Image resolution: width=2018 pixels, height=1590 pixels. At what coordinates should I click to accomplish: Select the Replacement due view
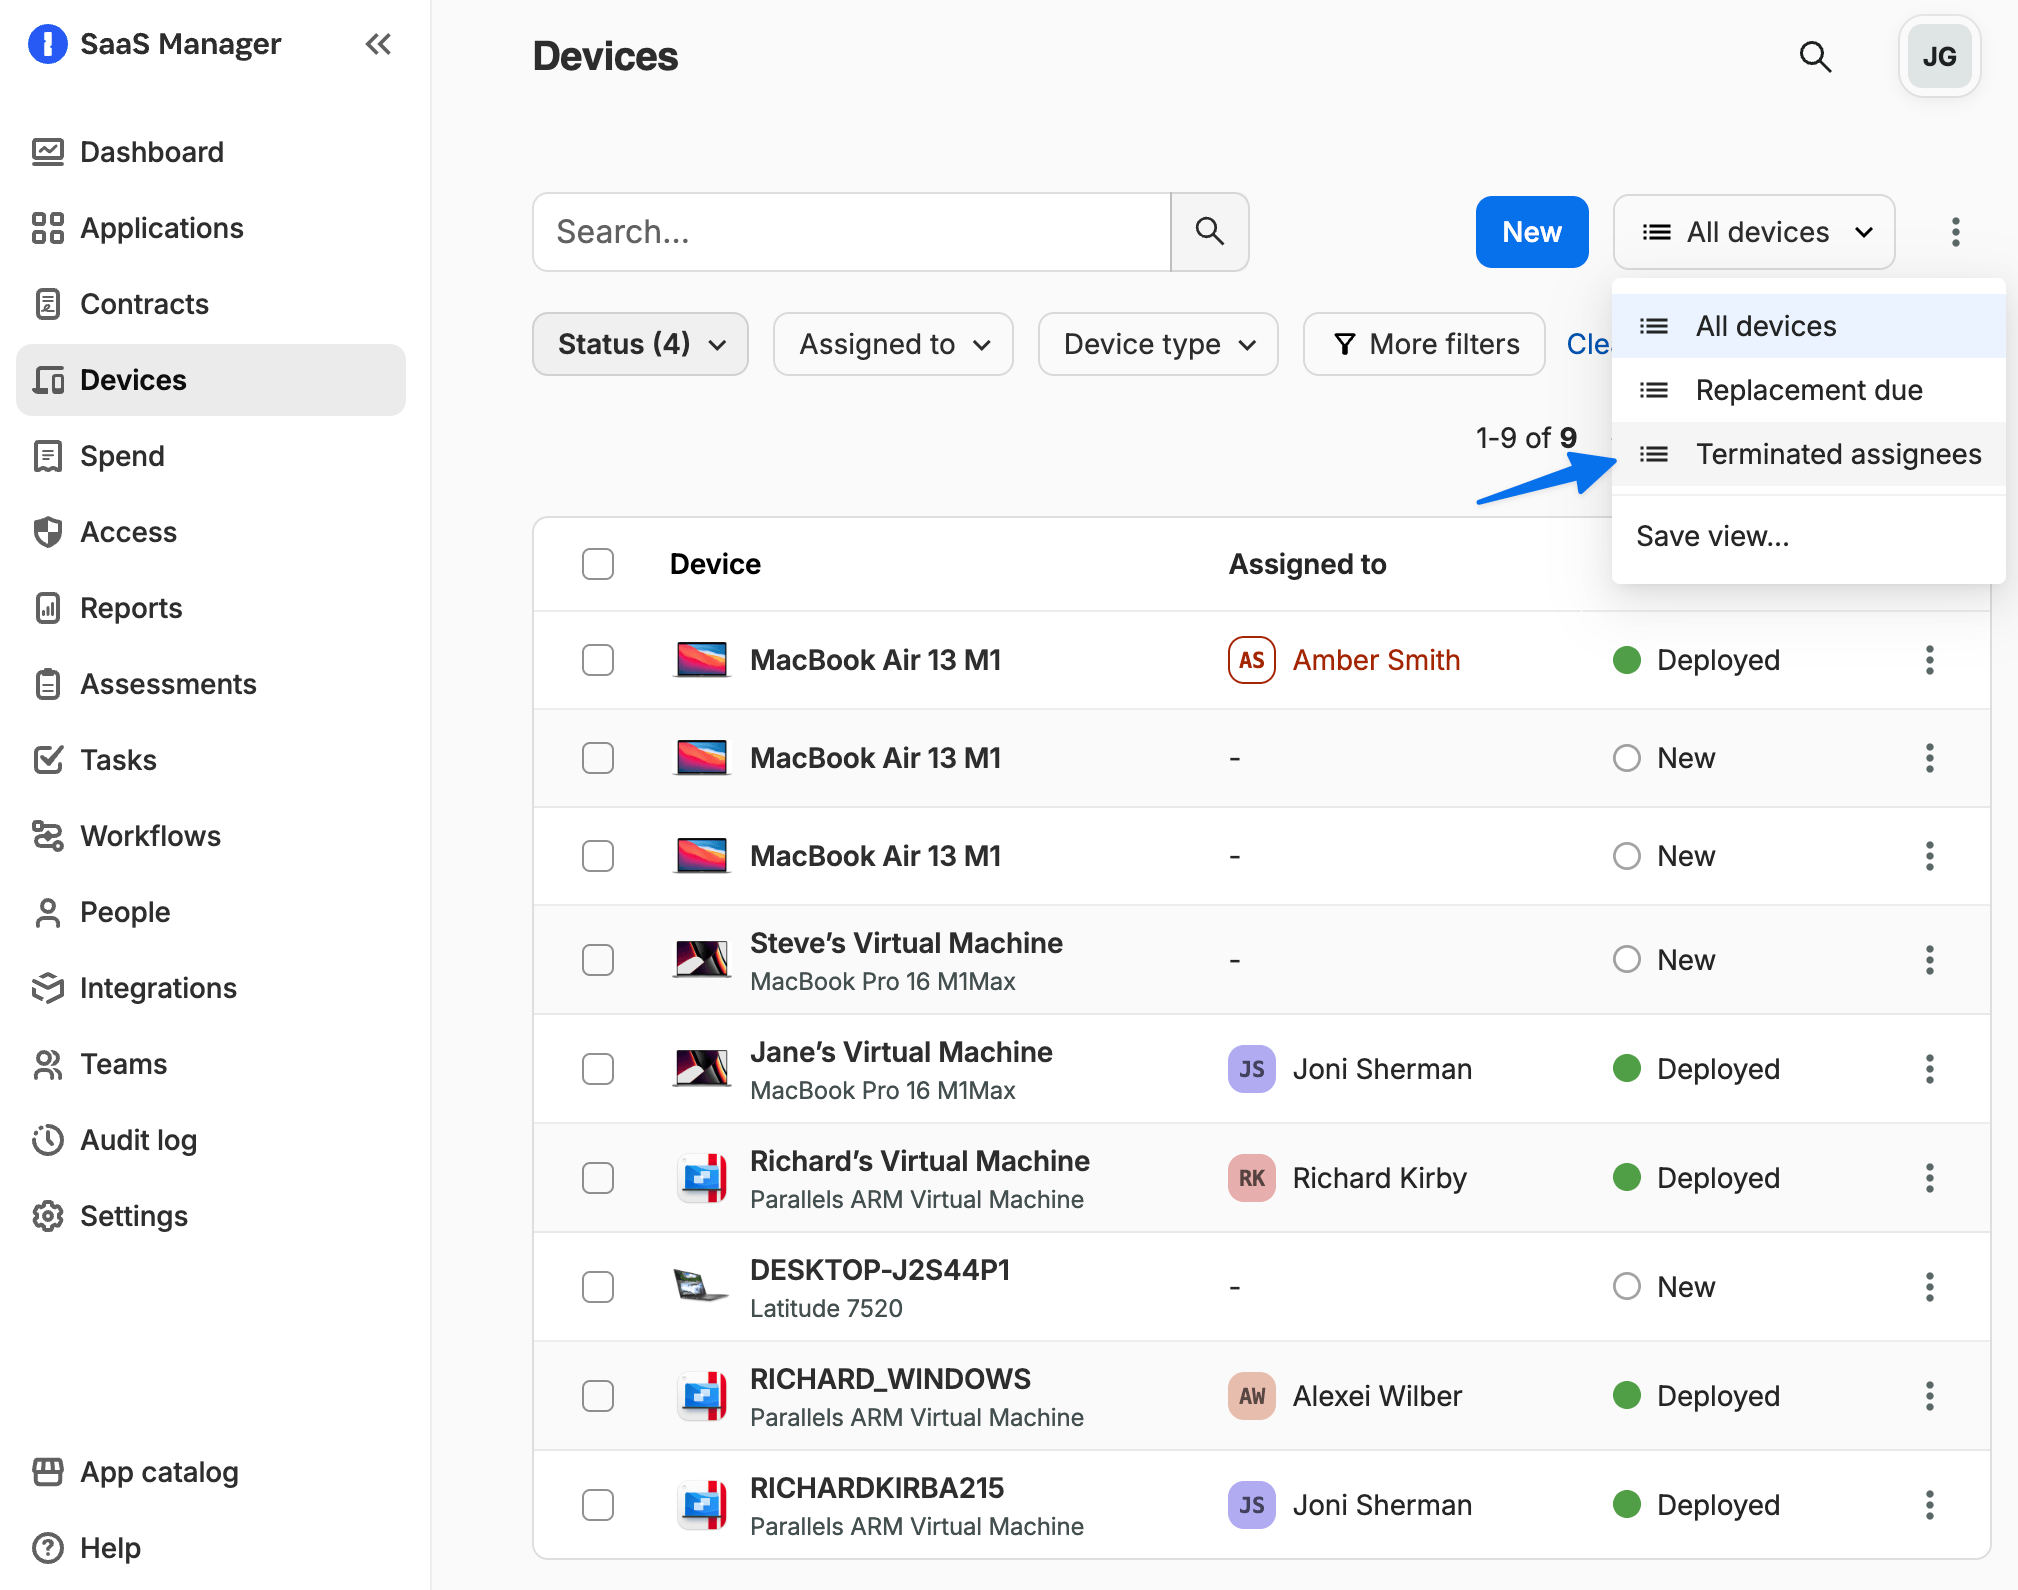coord(1808,390)
